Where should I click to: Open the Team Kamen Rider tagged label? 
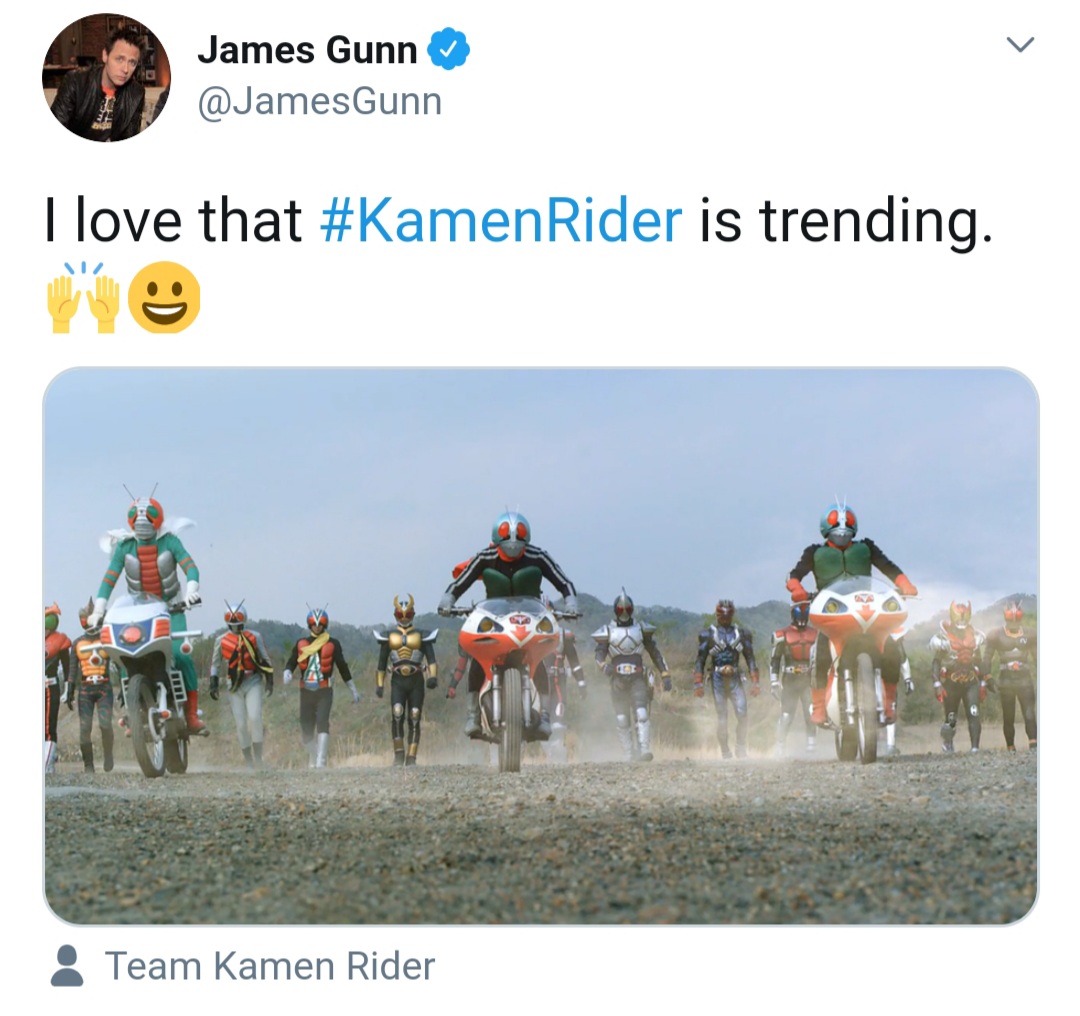point(269,966)
